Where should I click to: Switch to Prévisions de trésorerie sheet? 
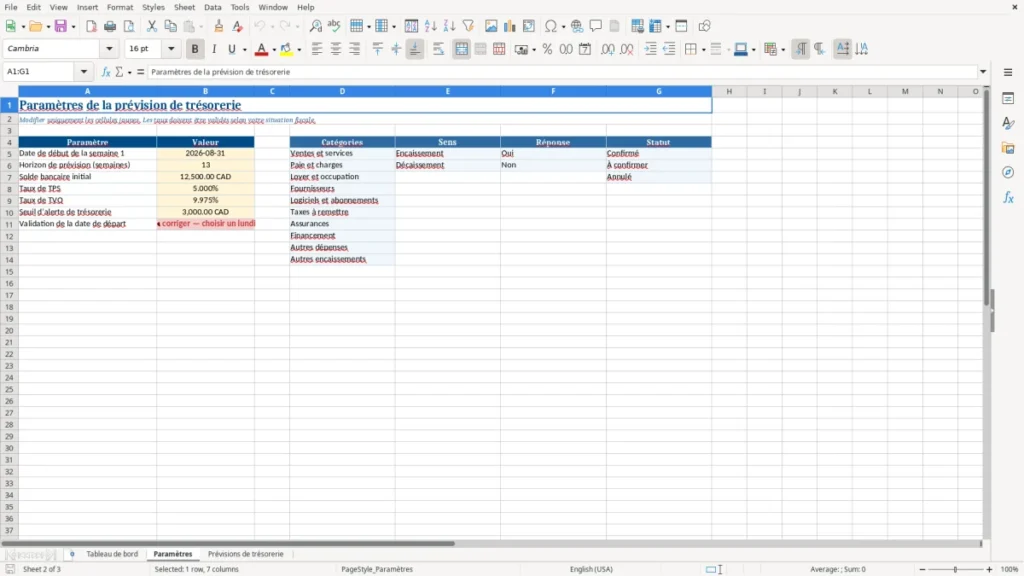pyautogui.click(x=246, y=554)
